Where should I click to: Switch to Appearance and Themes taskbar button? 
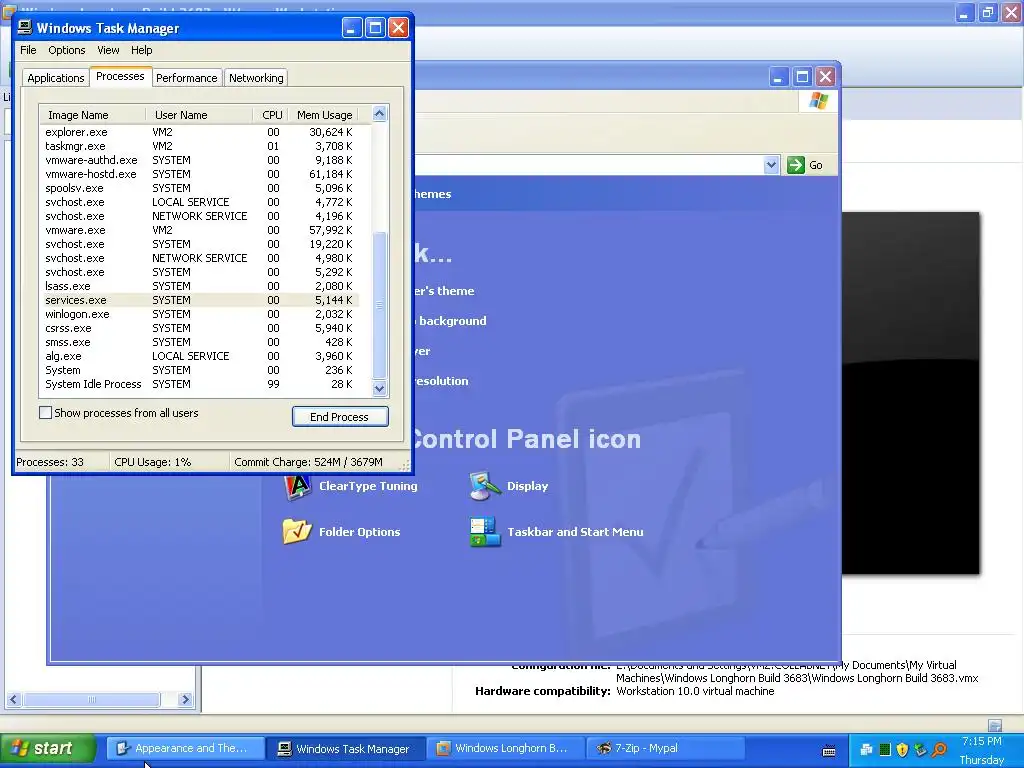click(x=185, y=748)
